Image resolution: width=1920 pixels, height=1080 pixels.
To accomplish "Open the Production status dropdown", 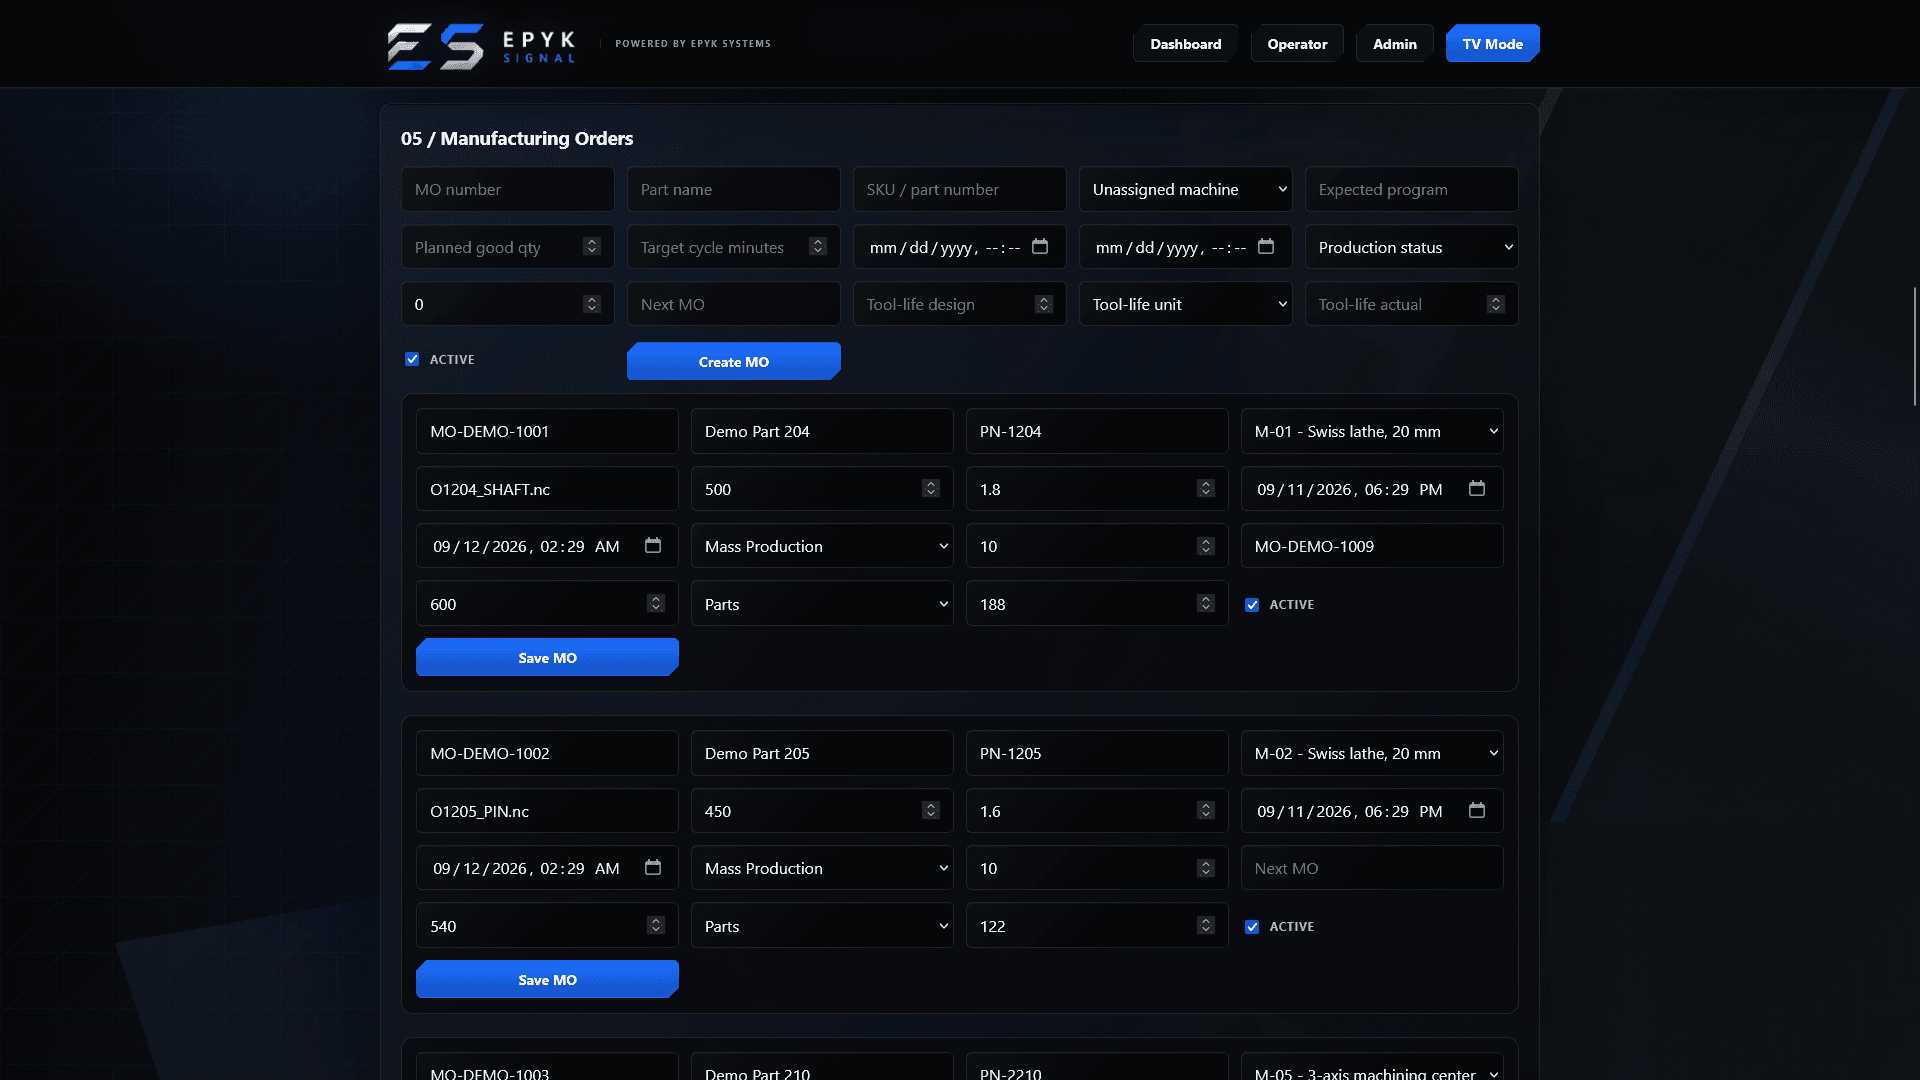I will click(1411, 247).
